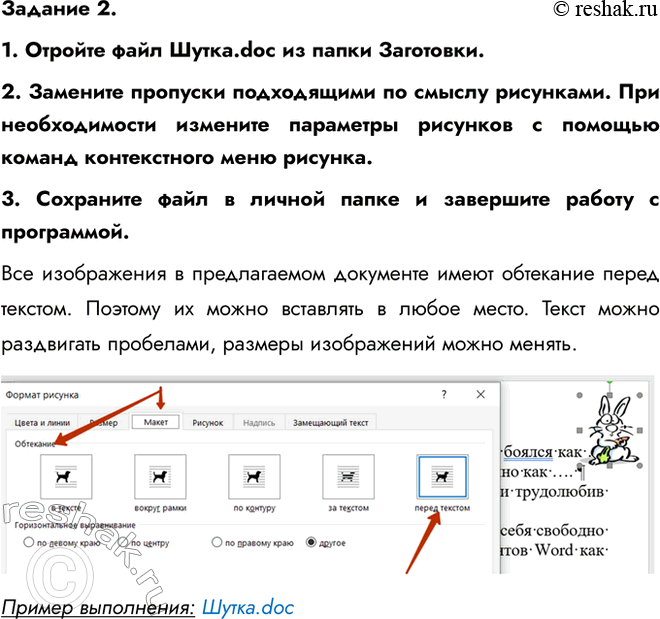
Task: Open the 'Шутка.doc' example link
Action: click(248, 605)
